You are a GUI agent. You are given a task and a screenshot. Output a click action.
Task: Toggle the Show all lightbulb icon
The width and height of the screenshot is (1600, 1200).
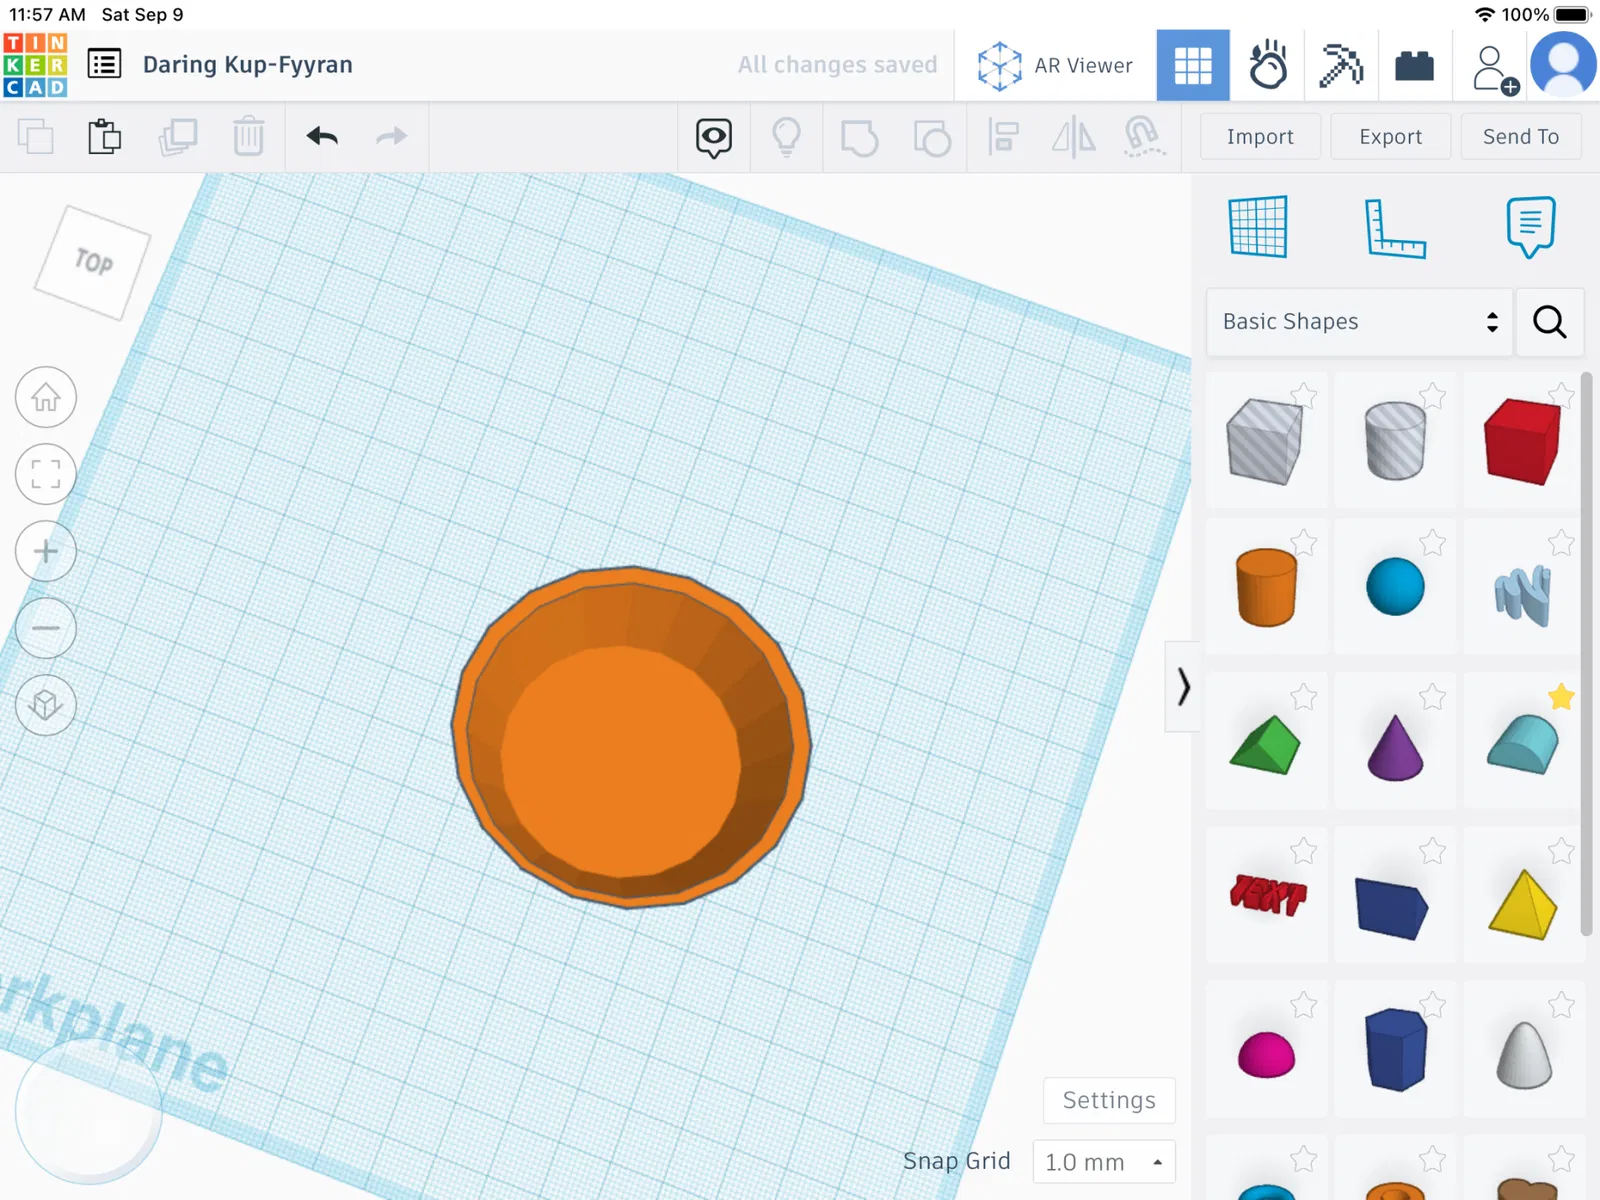787,138
